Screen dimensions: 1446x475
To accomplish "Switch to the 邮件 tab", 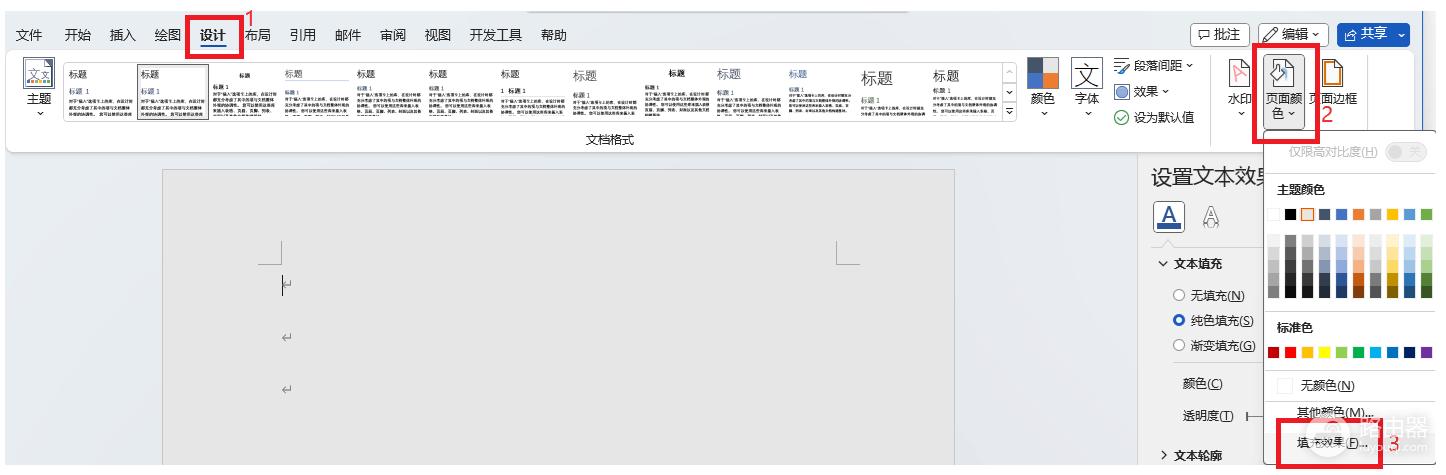I will (x=347, y=35).
